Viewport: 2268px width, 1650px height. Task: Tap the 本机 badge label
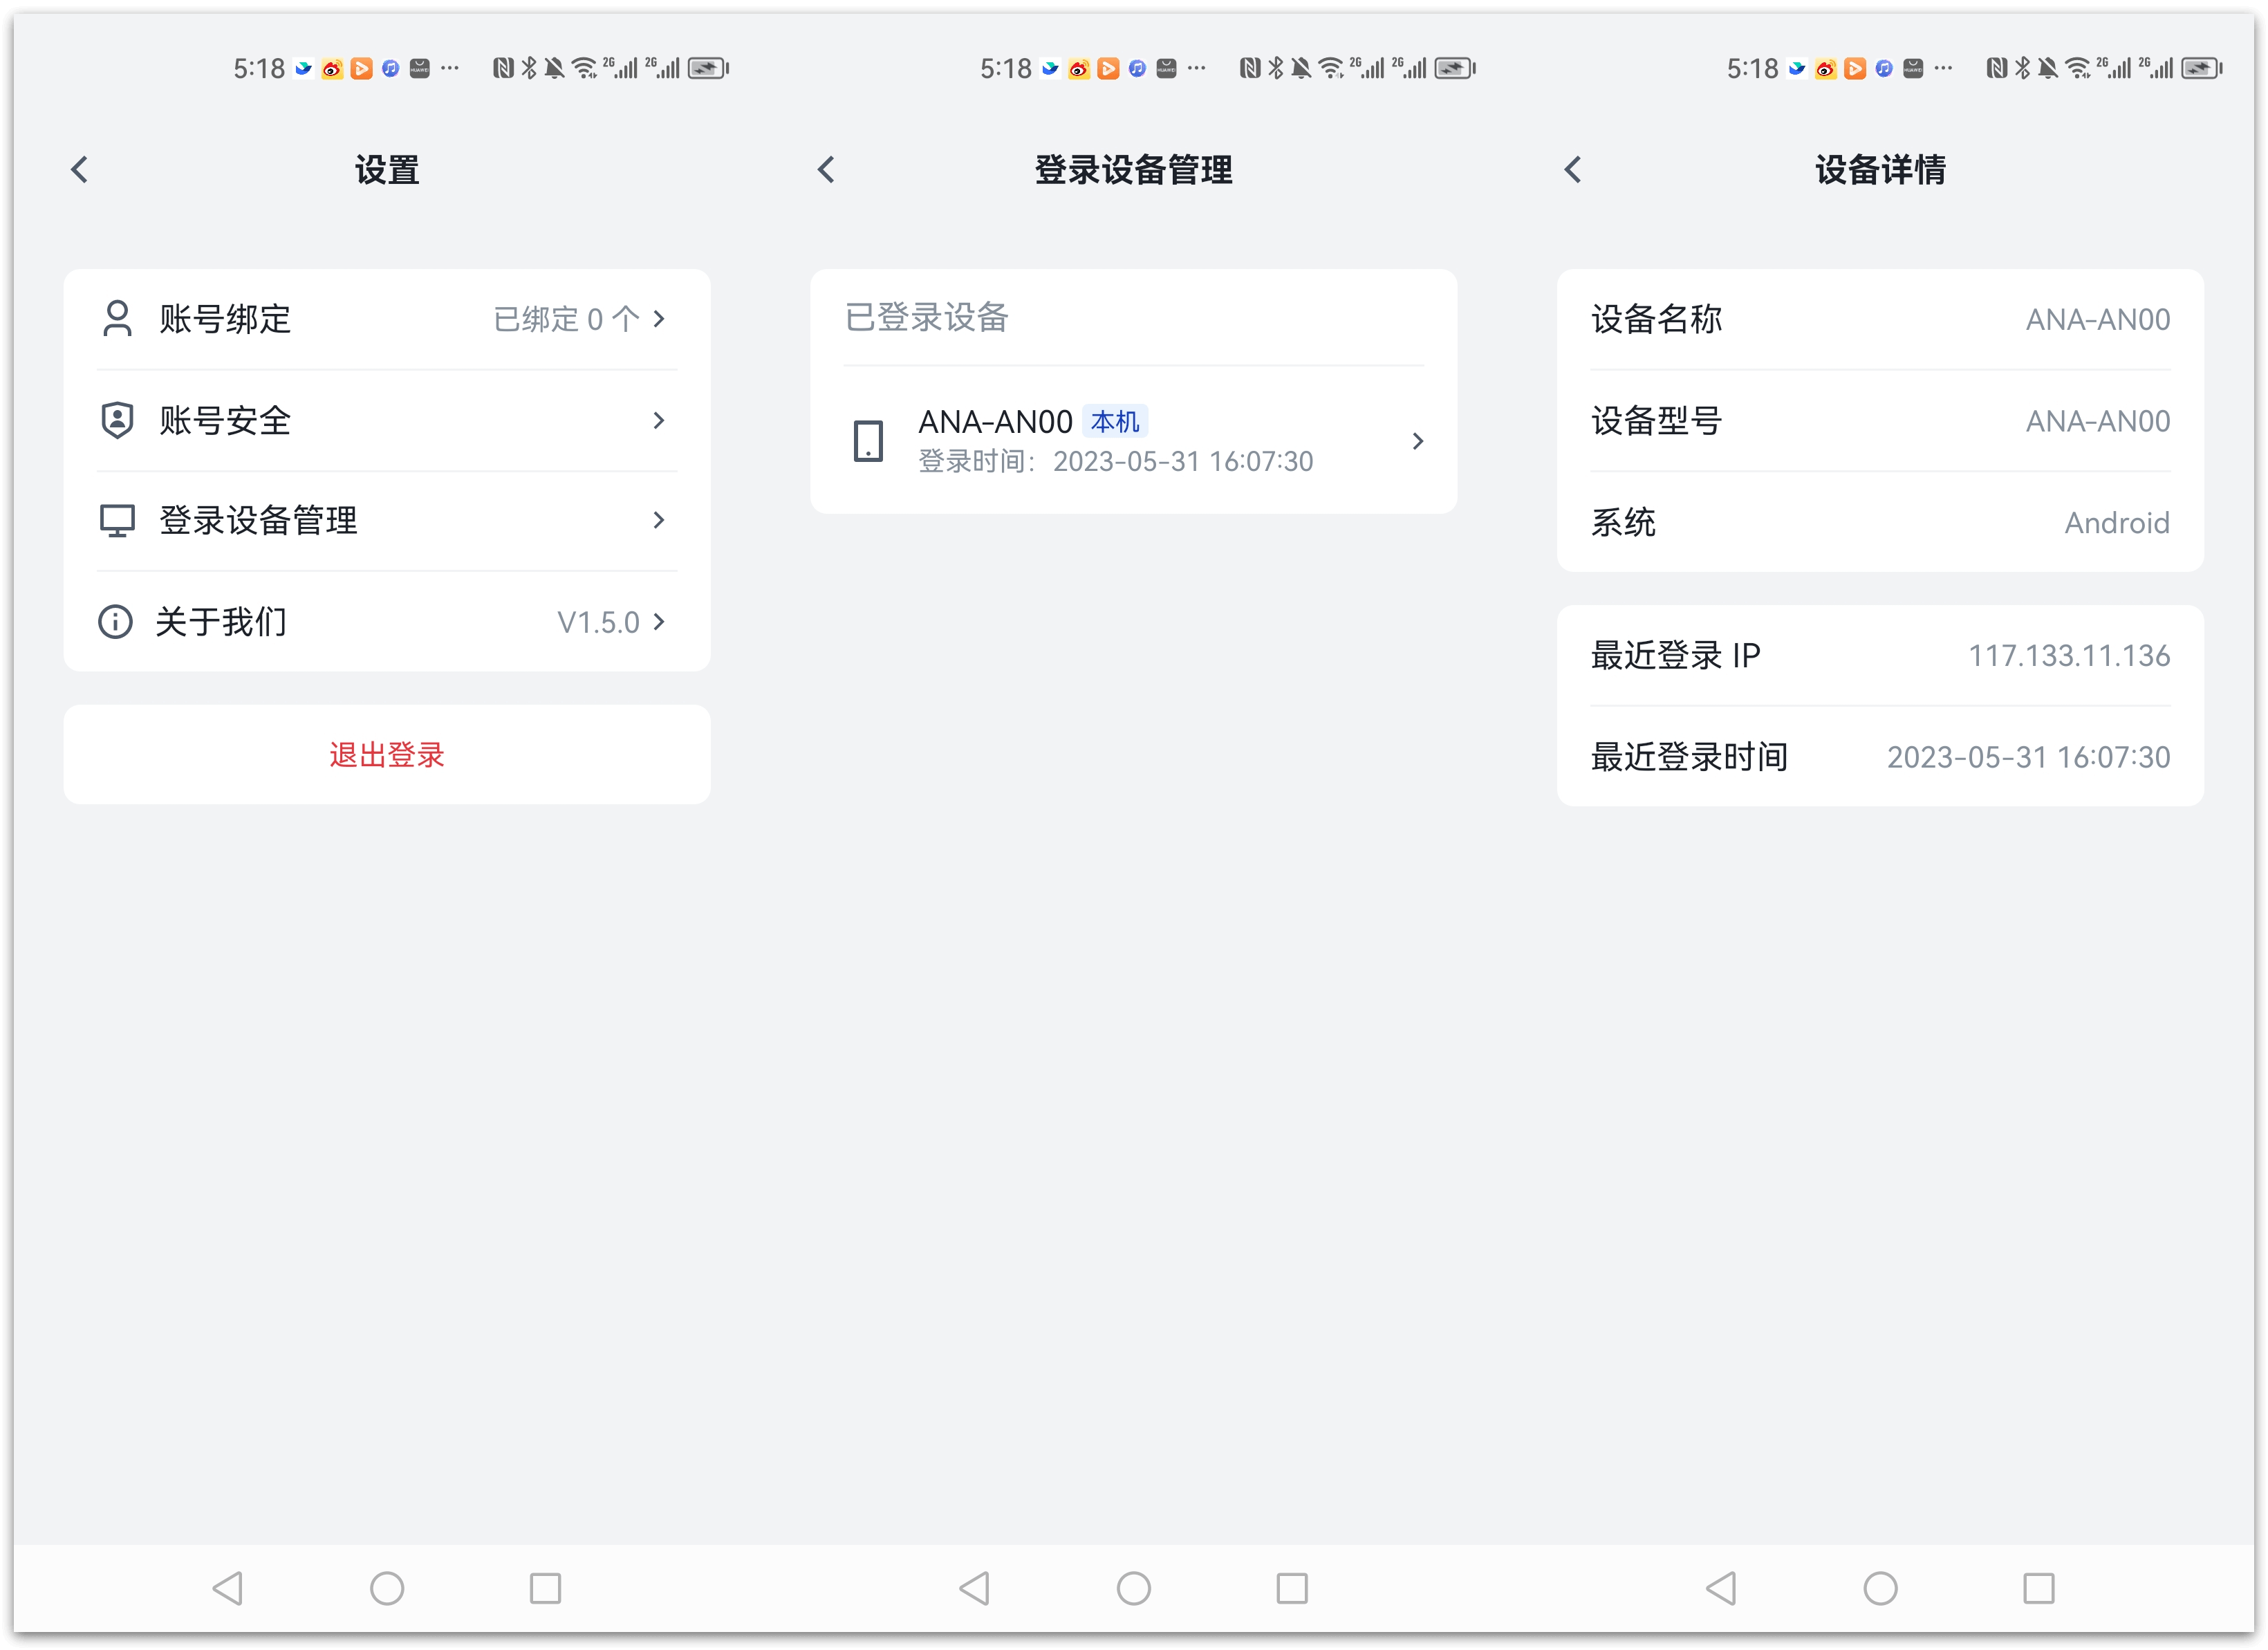pyautogui.click(x=1114, y=422)
